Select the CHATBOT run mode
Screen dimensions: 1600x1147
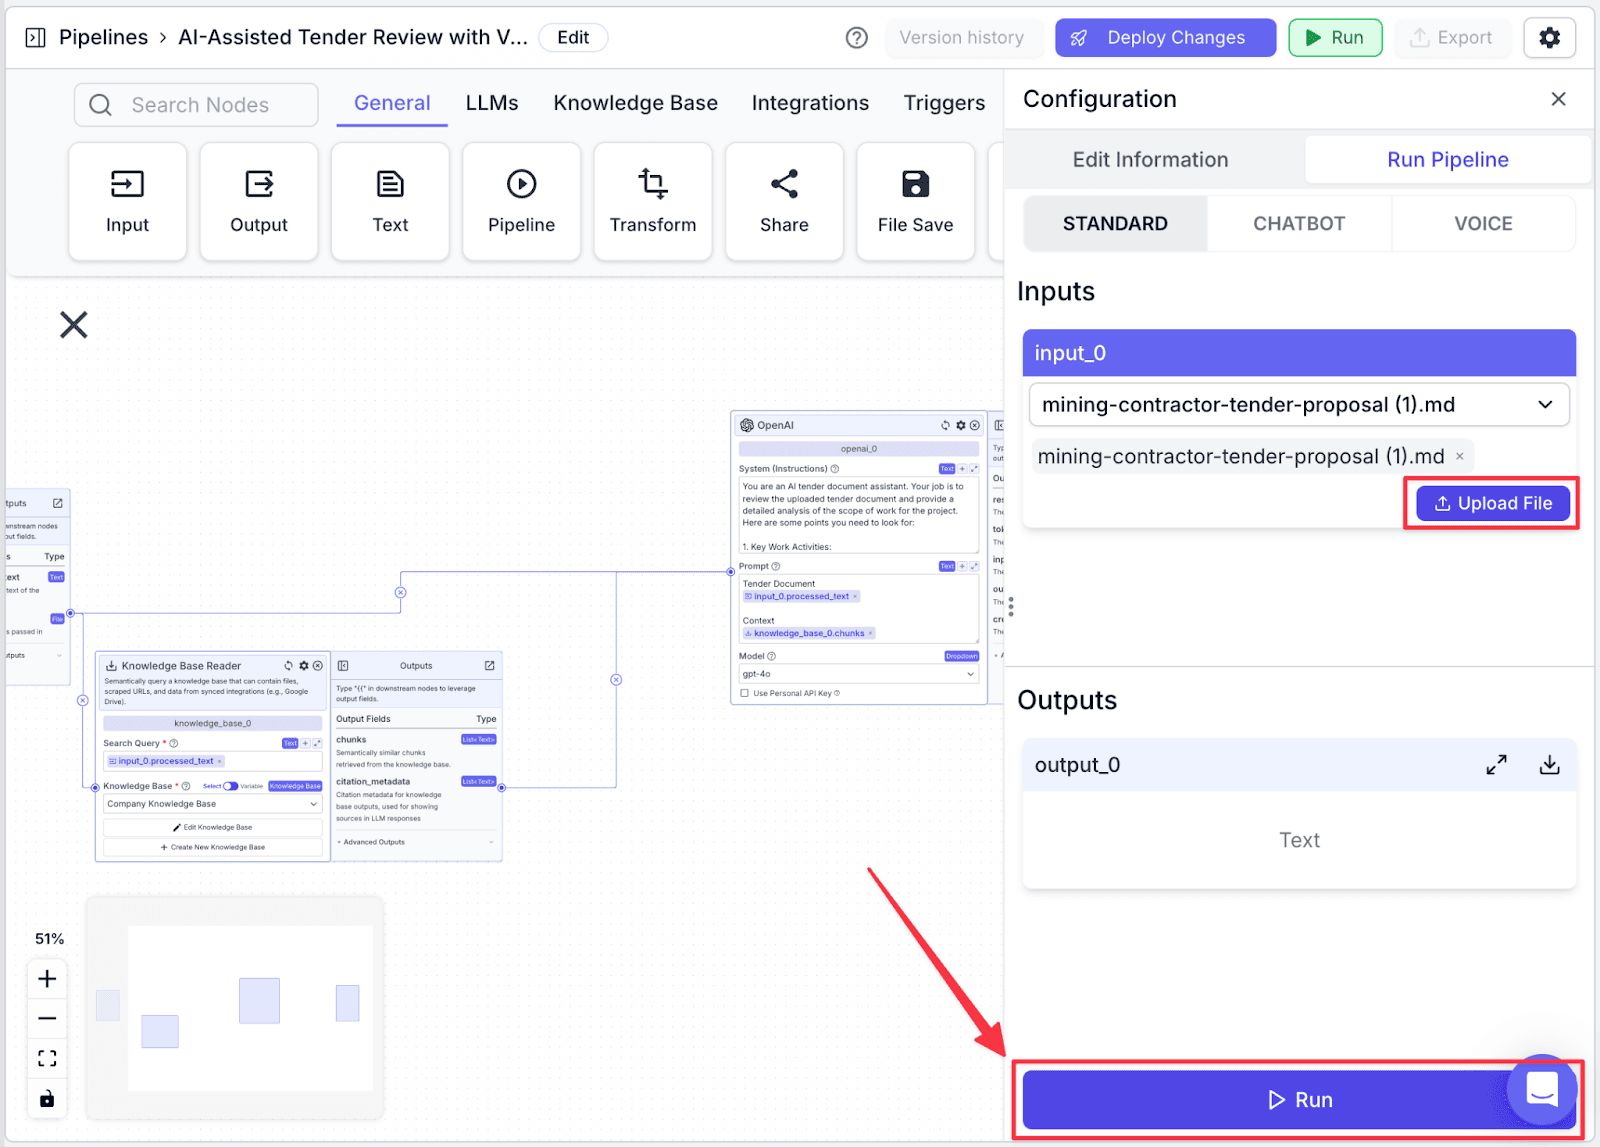[1299, 224]
